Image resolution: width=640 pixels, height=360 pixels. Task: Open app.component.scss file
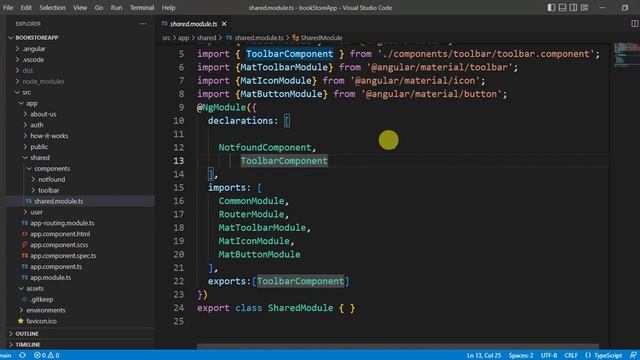tap(59, 245)
